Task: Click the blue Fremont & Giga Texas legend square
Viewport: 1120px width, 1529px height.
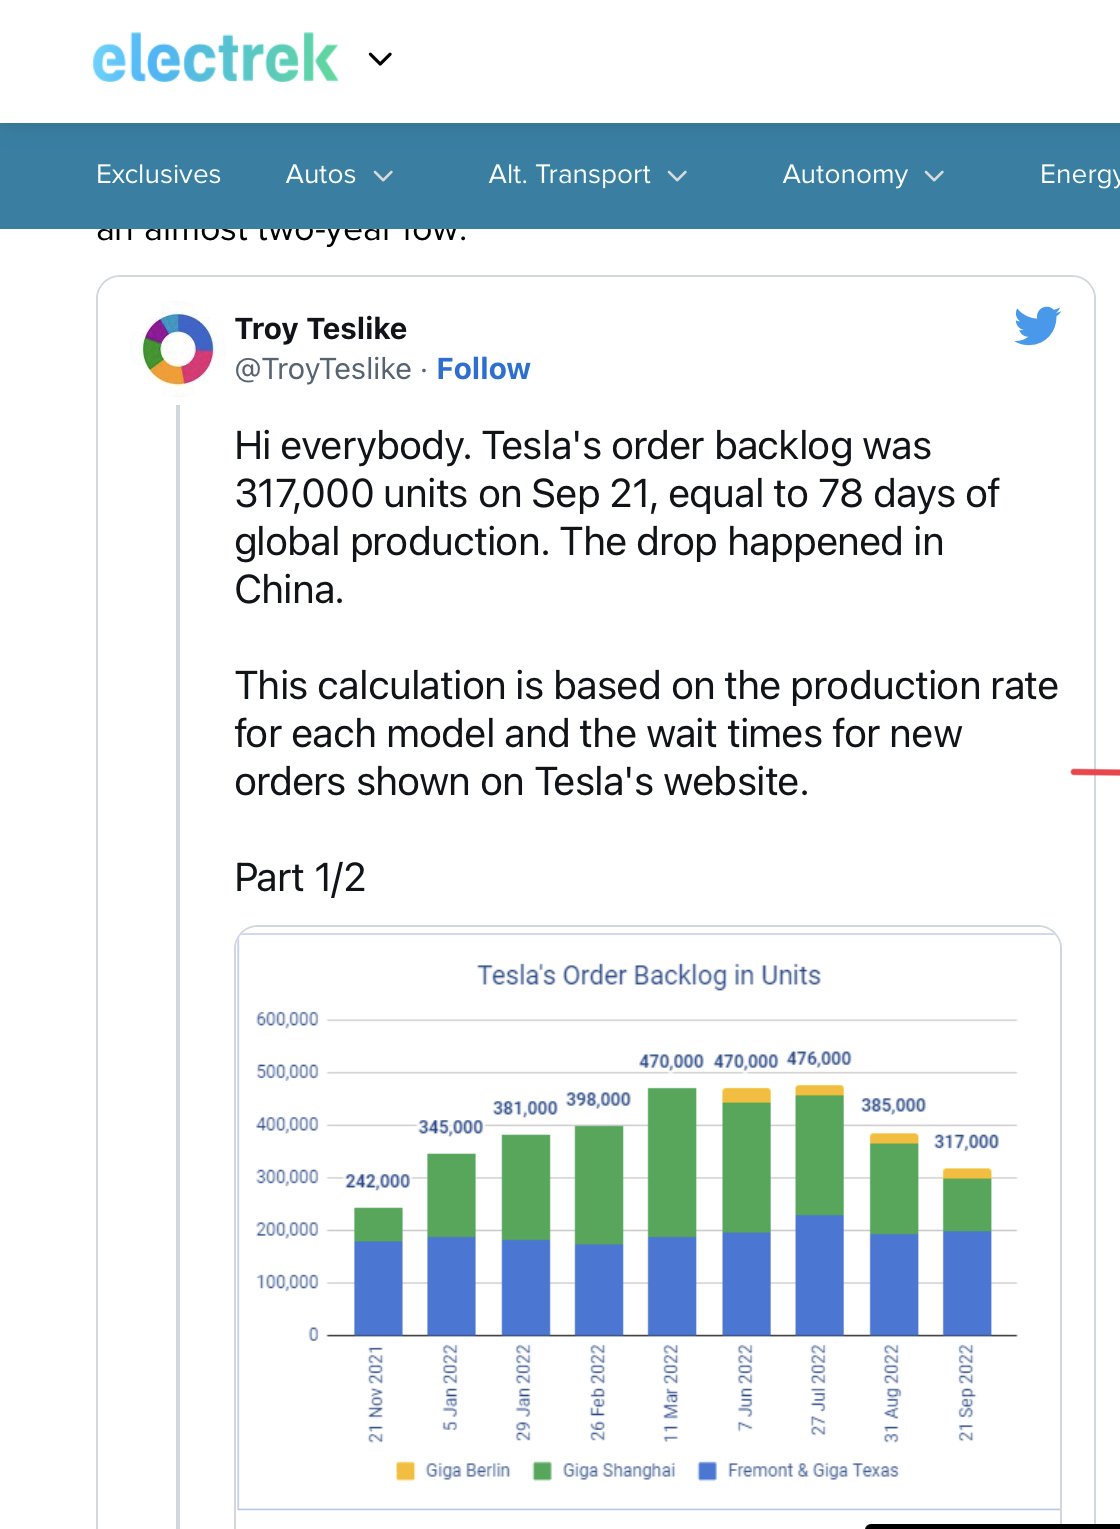Action: coord(707,1470)
